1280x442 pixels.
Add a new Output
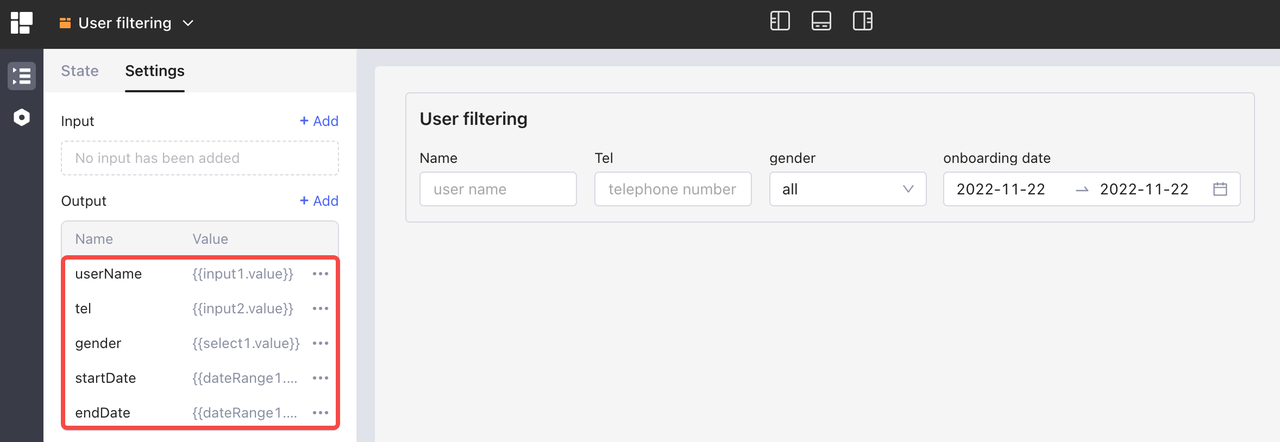[x=319, y=201]
